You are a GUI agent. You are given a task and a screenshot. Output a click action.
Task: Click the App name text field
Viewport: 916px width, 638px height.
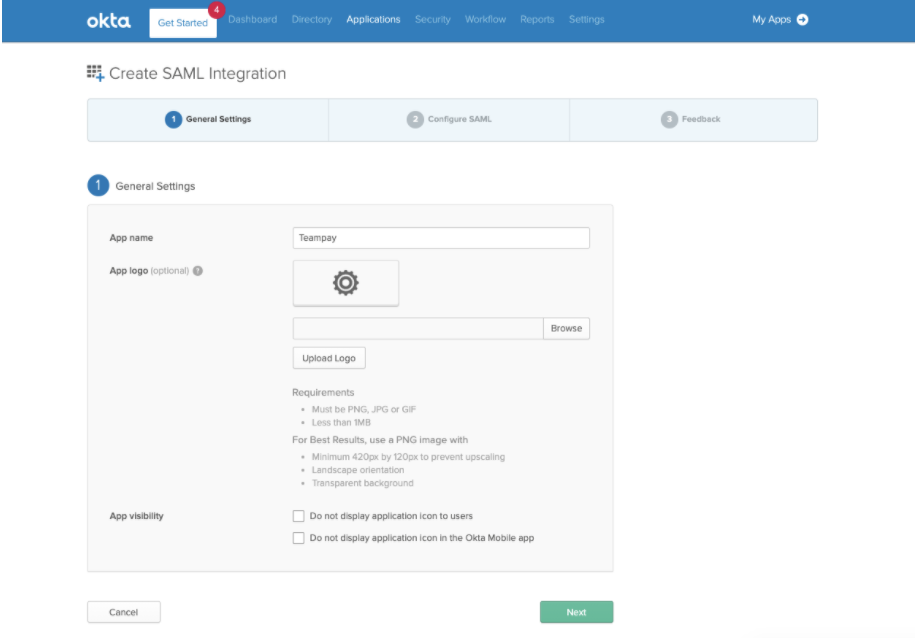coord(441,238)
